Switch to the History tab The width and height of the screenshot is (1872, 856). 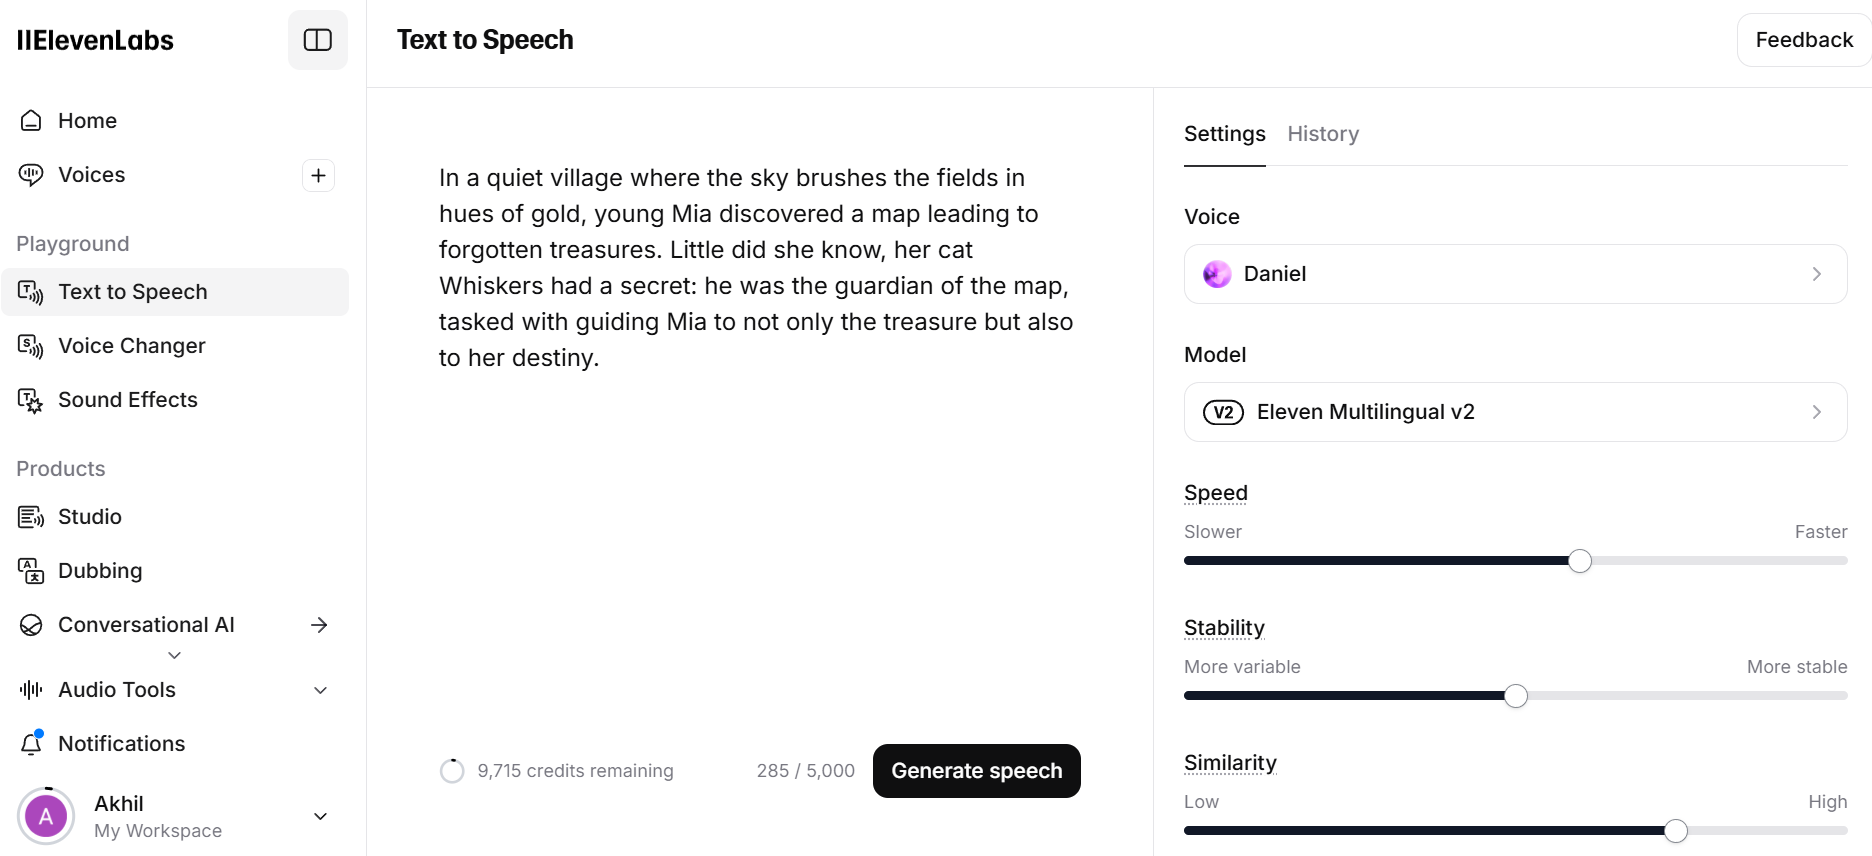(1322, 133)
